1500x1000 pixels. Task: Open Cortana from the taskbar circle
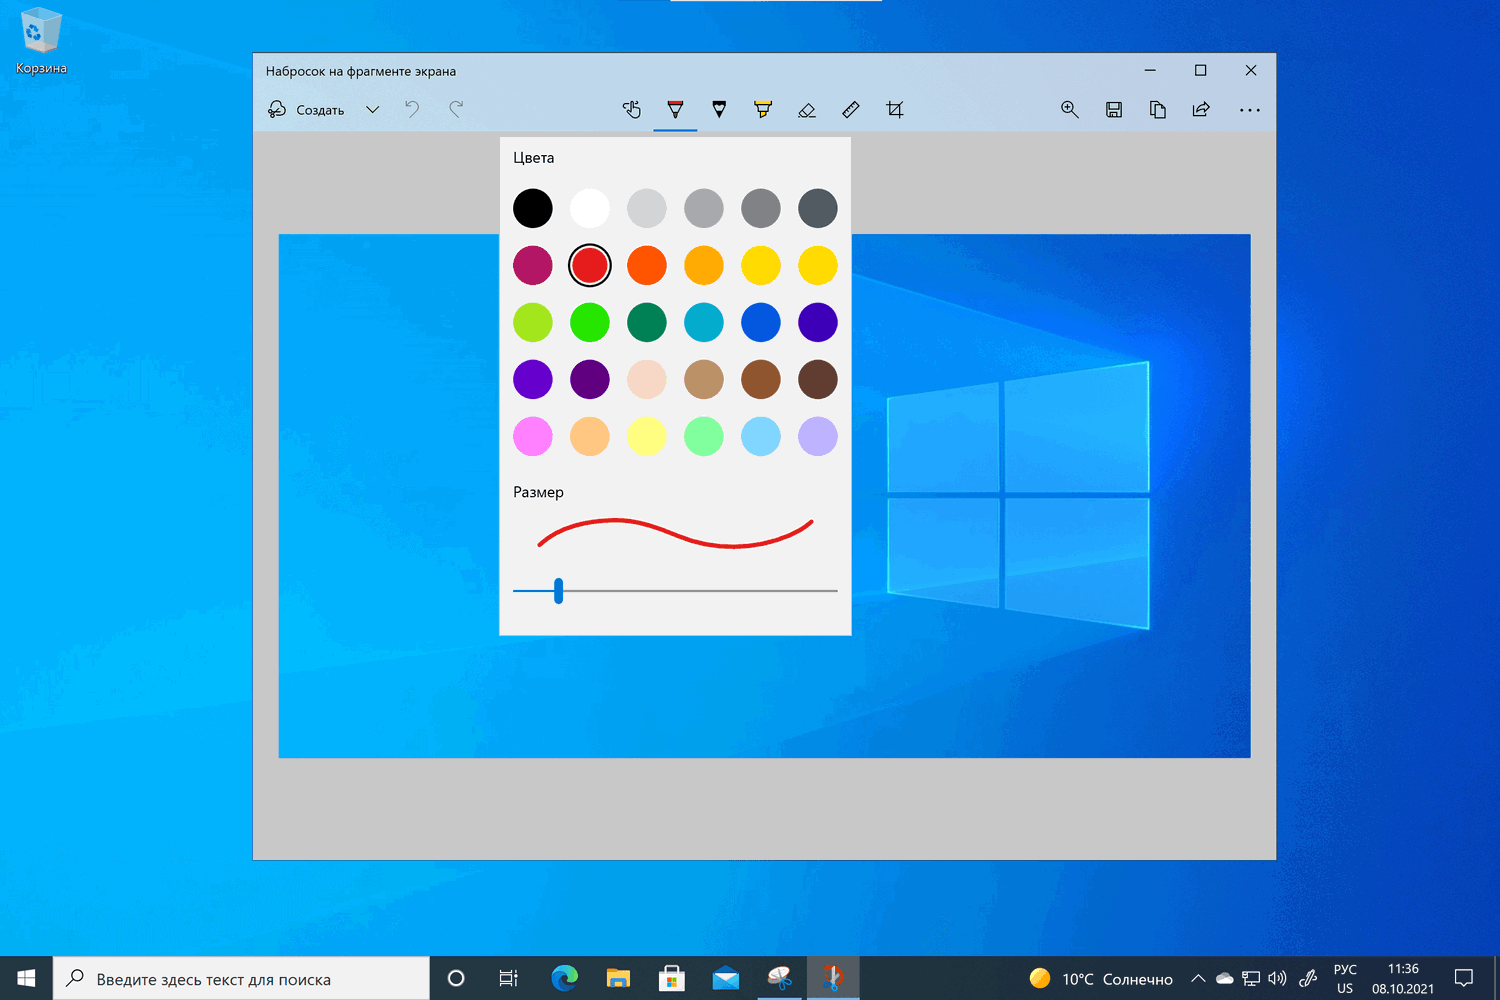click(456, 978)
